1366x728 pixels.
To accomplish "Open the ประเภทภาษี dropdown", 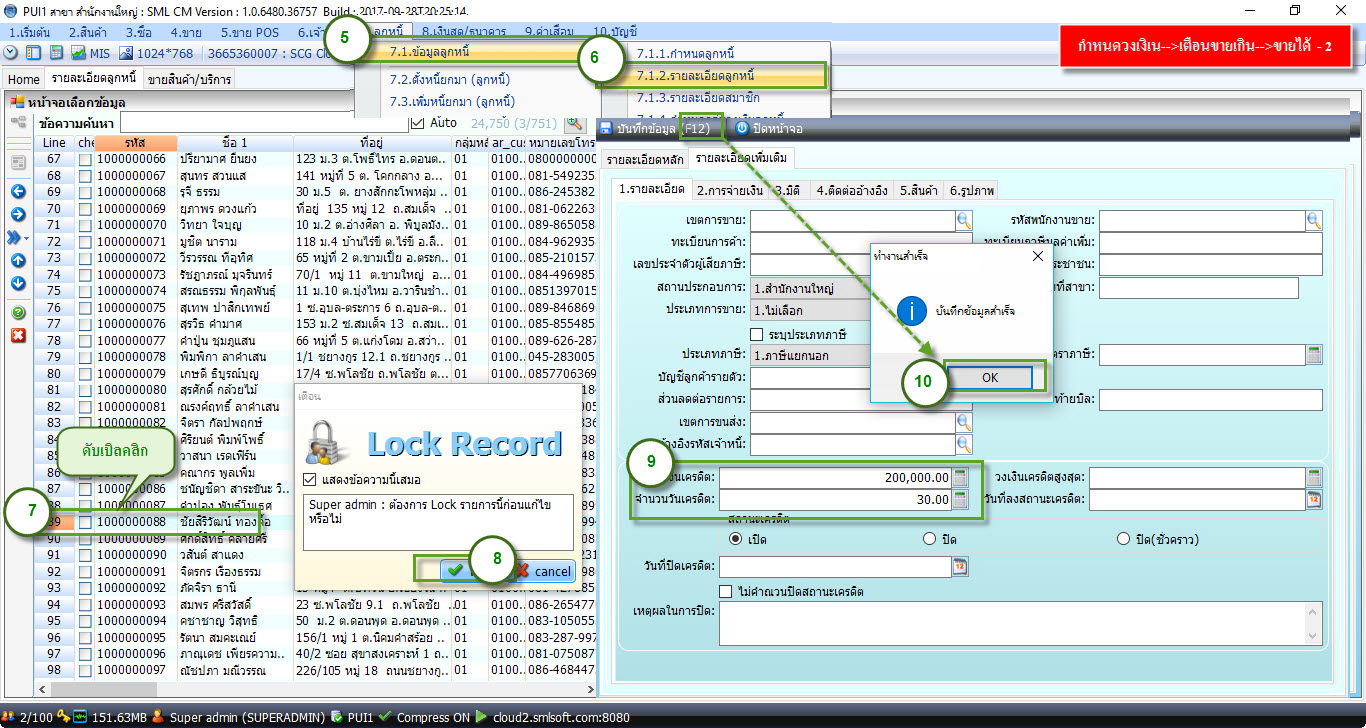I will [x=810, y=355].
